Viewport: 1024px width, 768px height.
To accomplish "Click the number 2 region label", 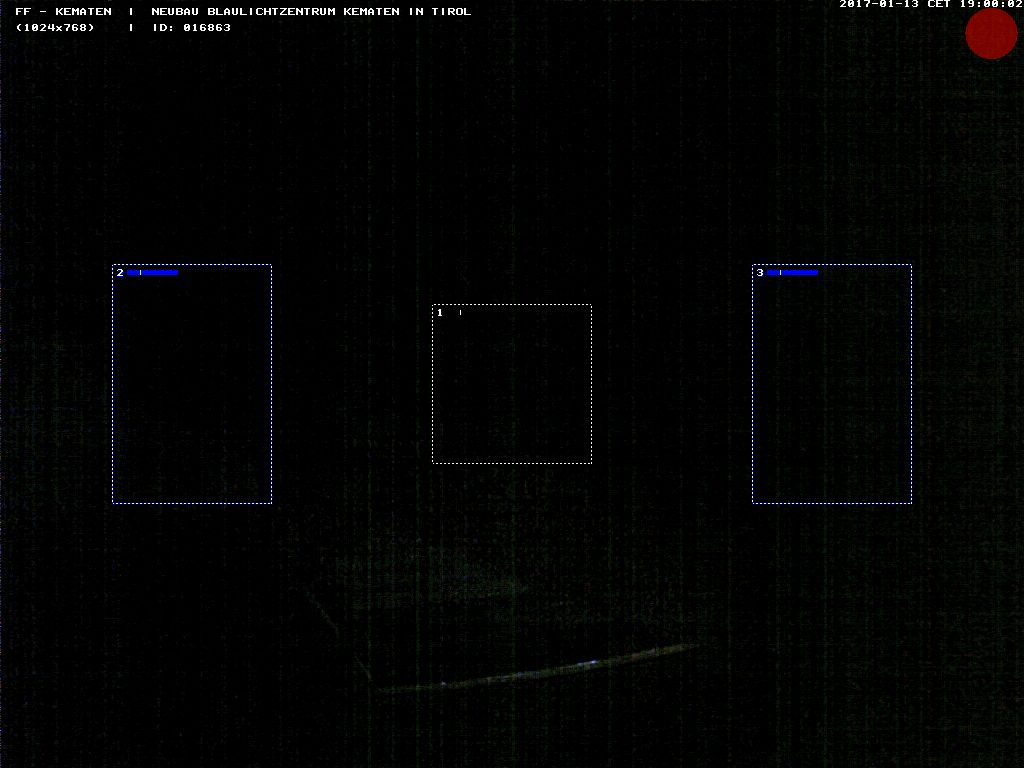I will [x=120, y=273].
